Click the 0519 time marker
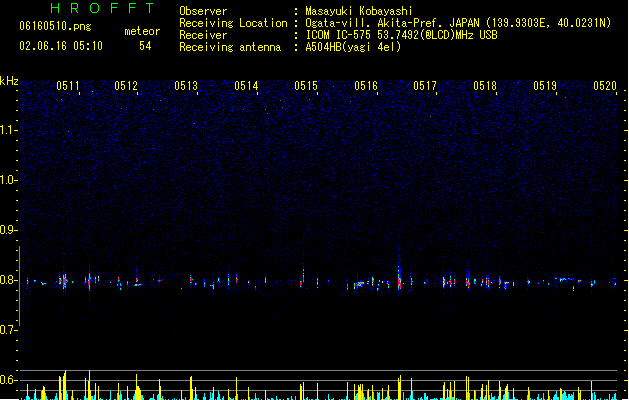The width and height of the screenshot is (629, 400). (545, 86)
